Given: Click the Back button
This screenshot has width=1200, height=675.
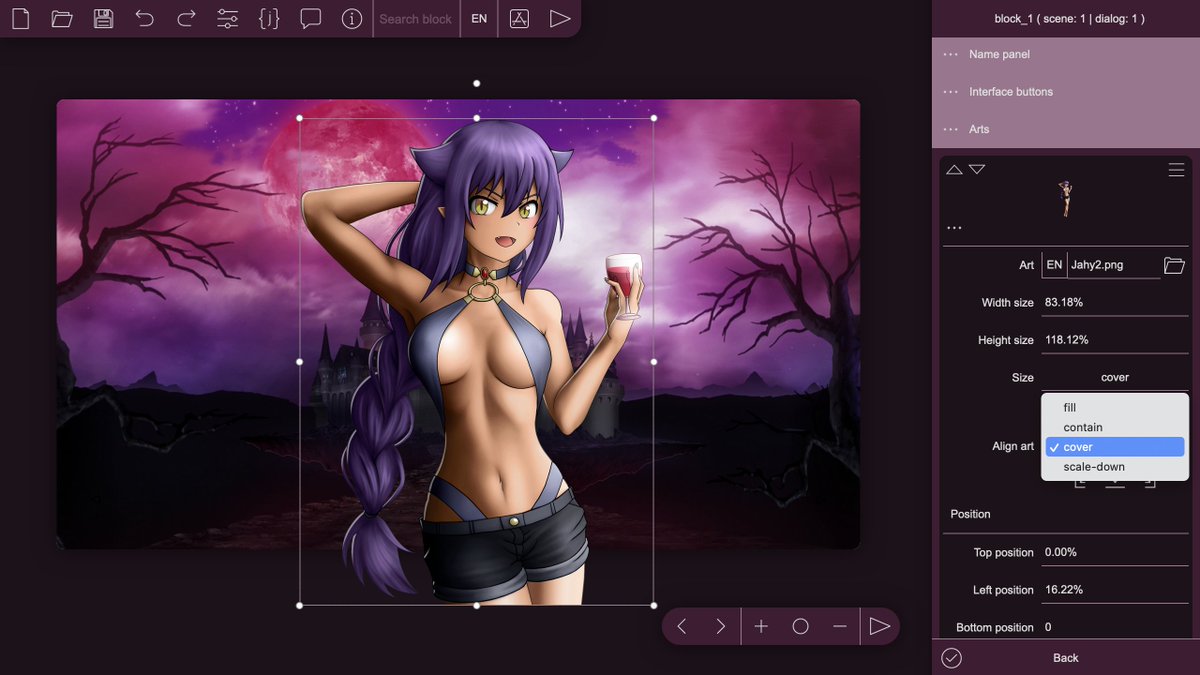Looking at the screenshot, I should [x=1066, y=657].
